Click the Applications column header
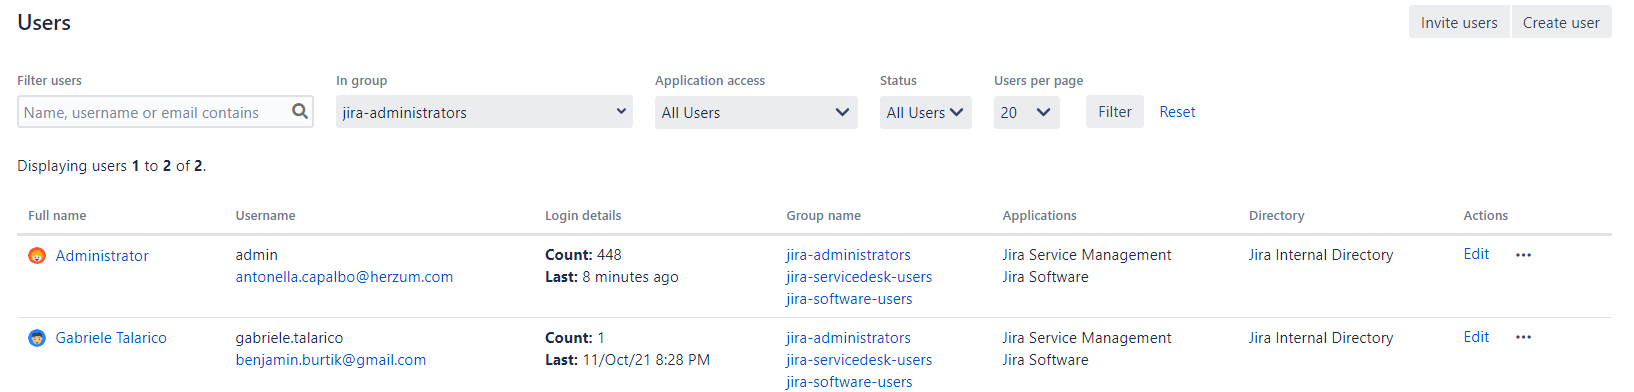The width and height of the screenshot is (1634, 392). 1040,215
